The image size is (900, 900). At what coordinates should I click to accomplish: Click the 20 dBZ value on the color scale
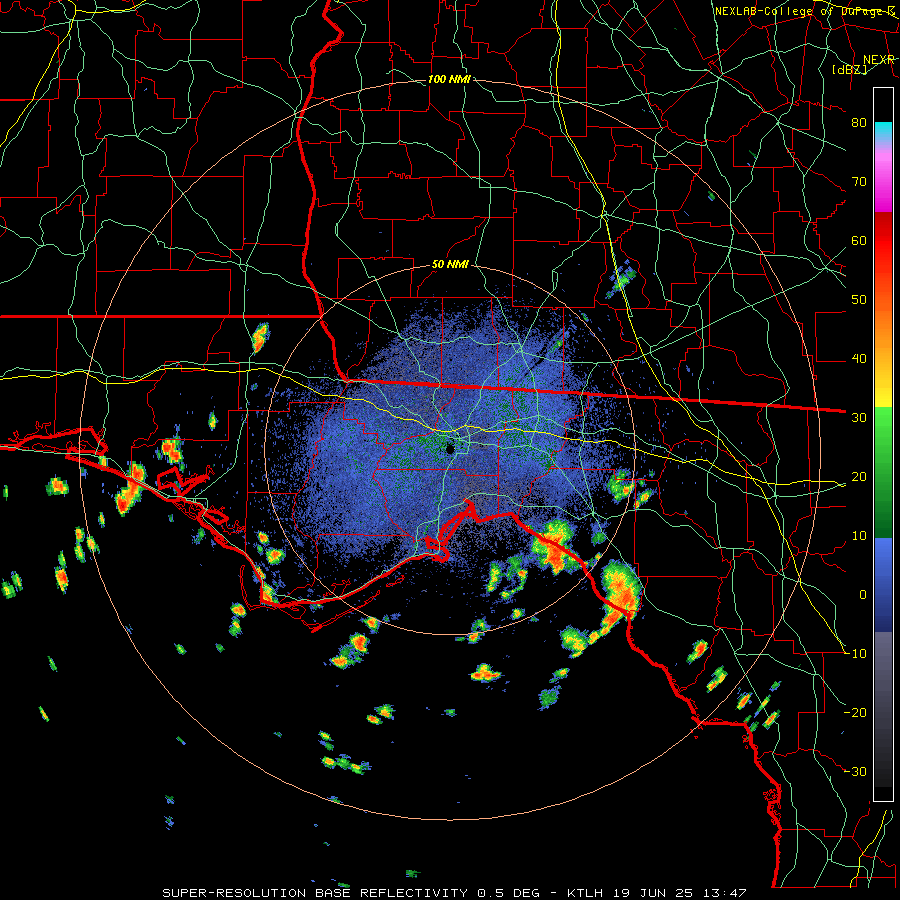(x=859, y=476)
